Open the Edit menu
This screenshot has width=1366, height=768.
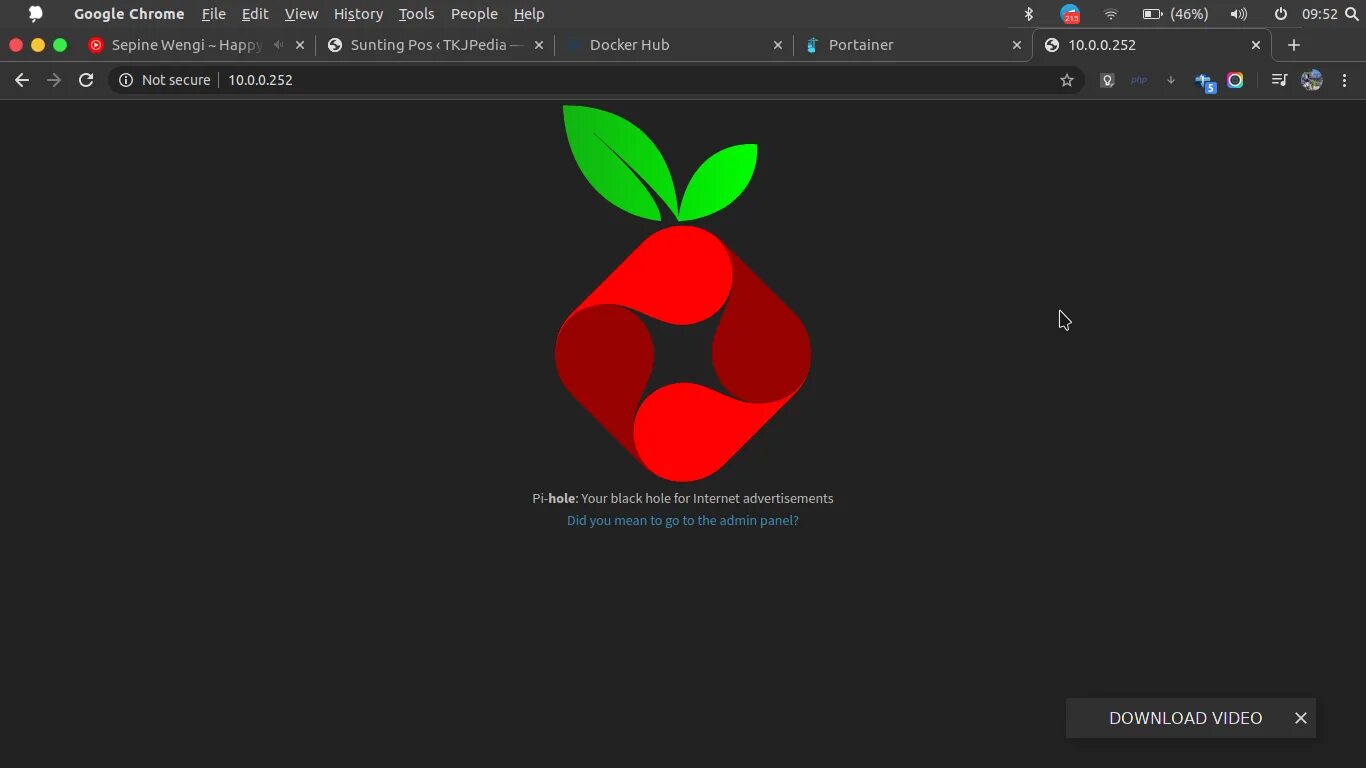point(255,14)
